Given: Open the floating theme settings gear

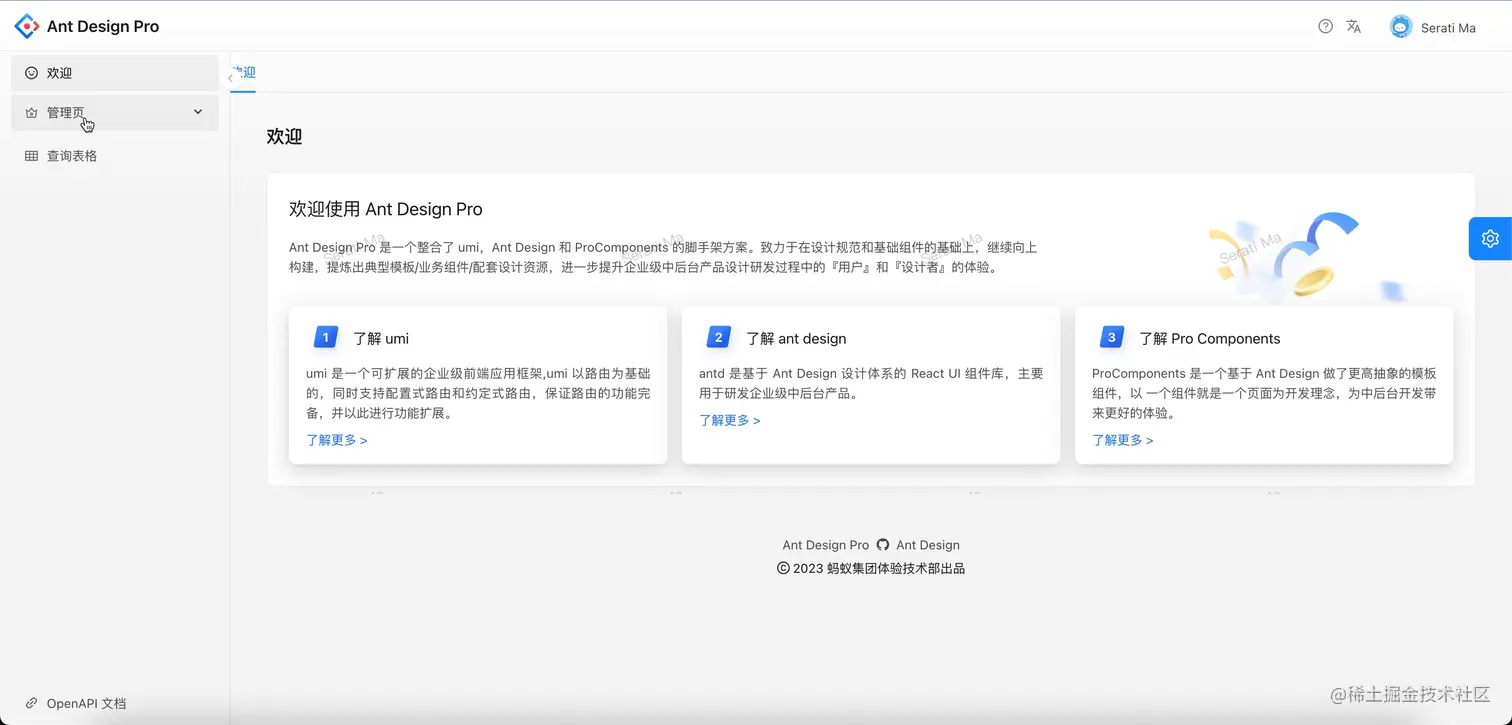Looking at the screenshot, I should (x=1489, y=238).
